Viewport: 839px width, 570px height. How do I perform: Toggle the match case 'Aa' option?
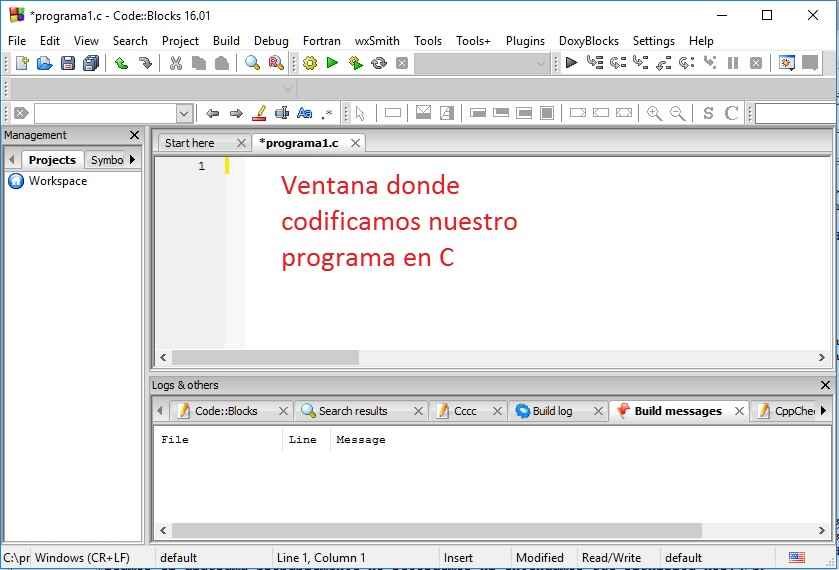[x=305, y=113]
